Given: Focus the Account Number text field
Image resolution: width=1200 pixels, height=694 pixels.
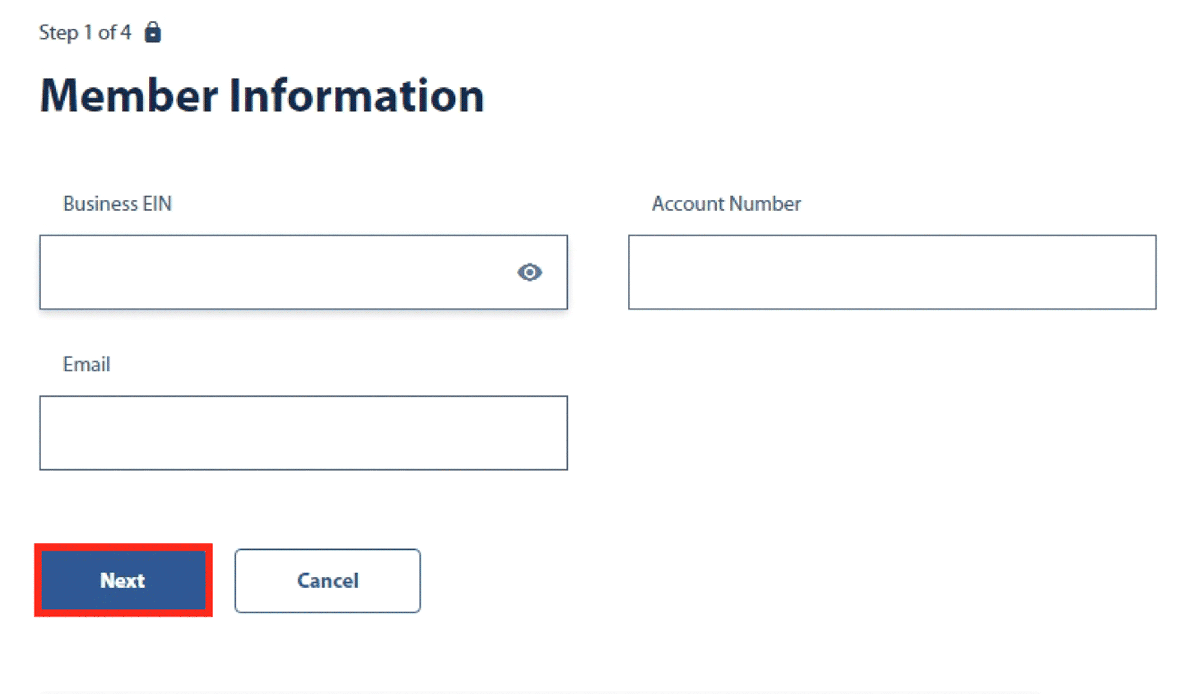Looking at the screenshot, I should point(891,272).
